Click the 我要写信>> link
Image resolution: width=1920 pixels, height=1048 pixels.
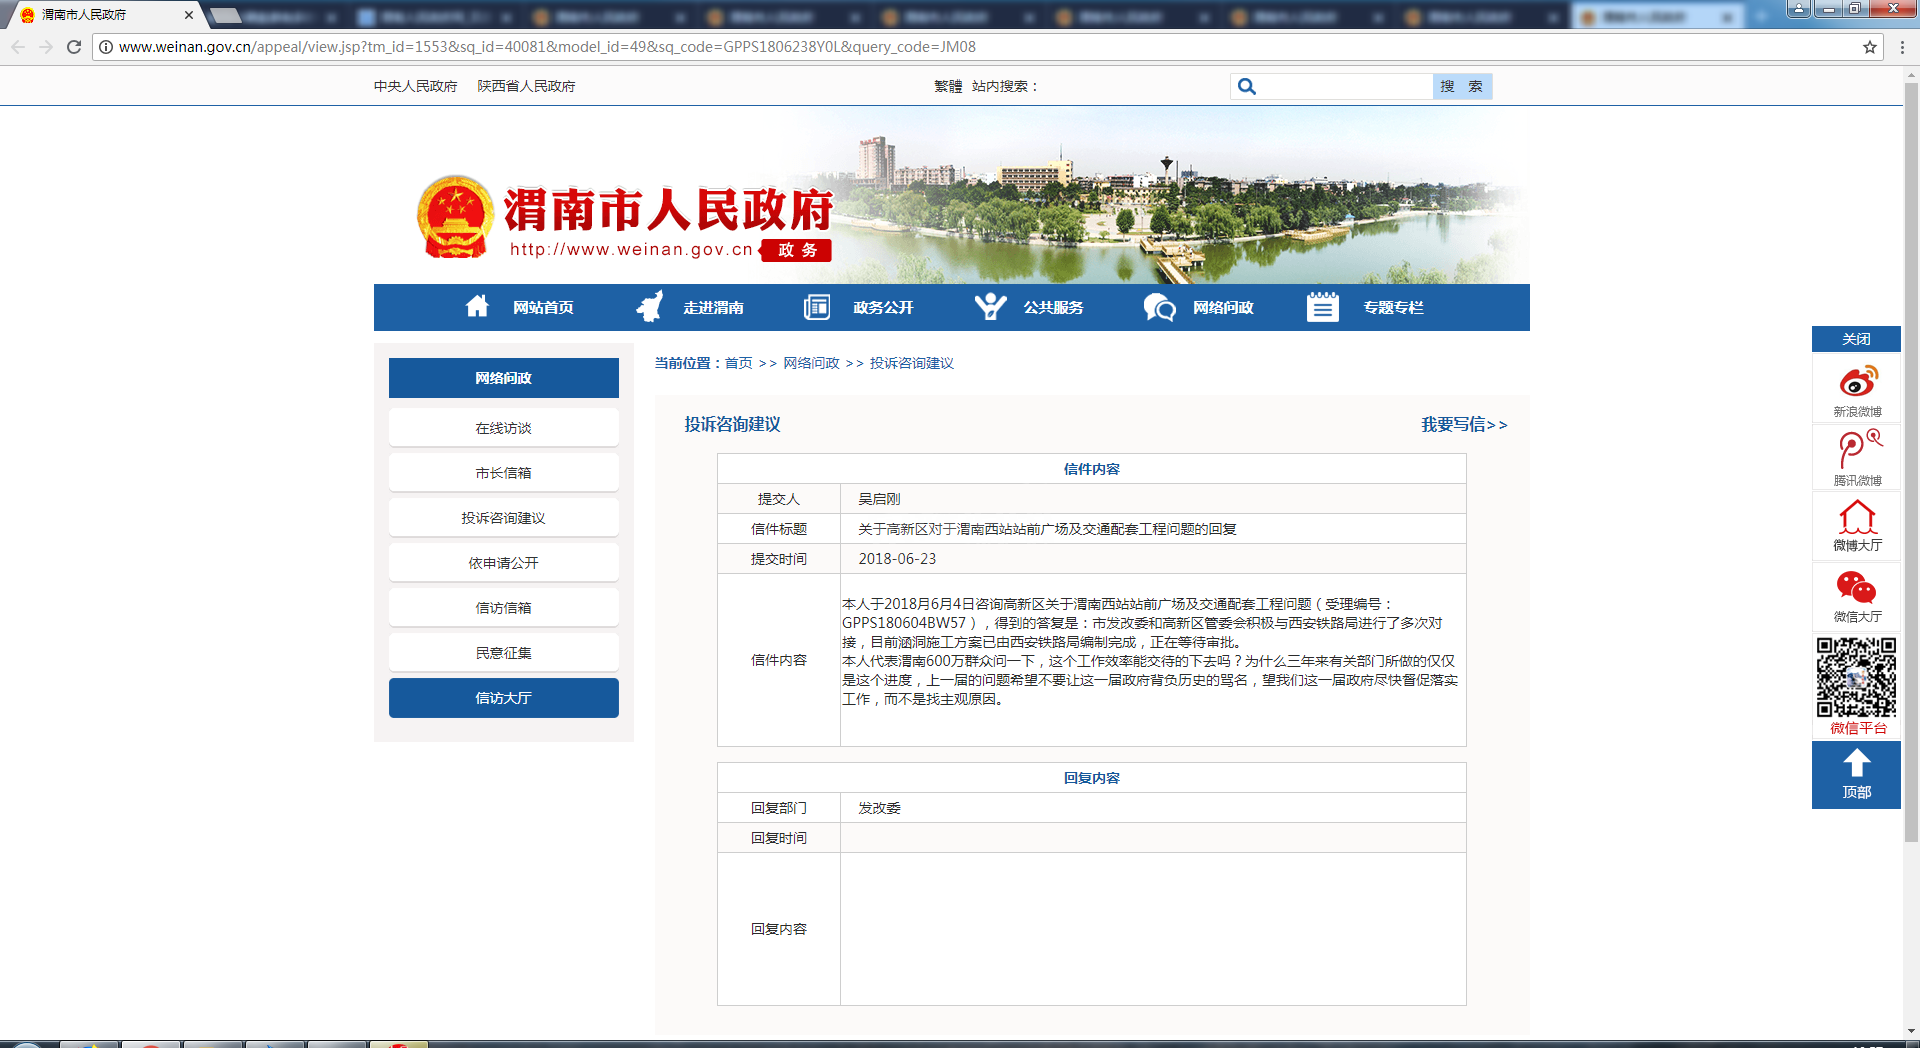pos(1463,425)
